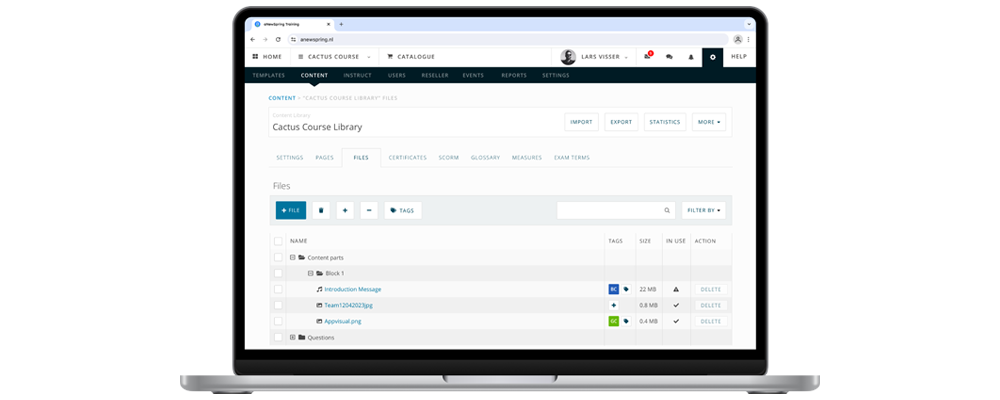Click the settings gear icon in header
The height and width of the screenshot is (400, 1000).
[x=712, y=57]
